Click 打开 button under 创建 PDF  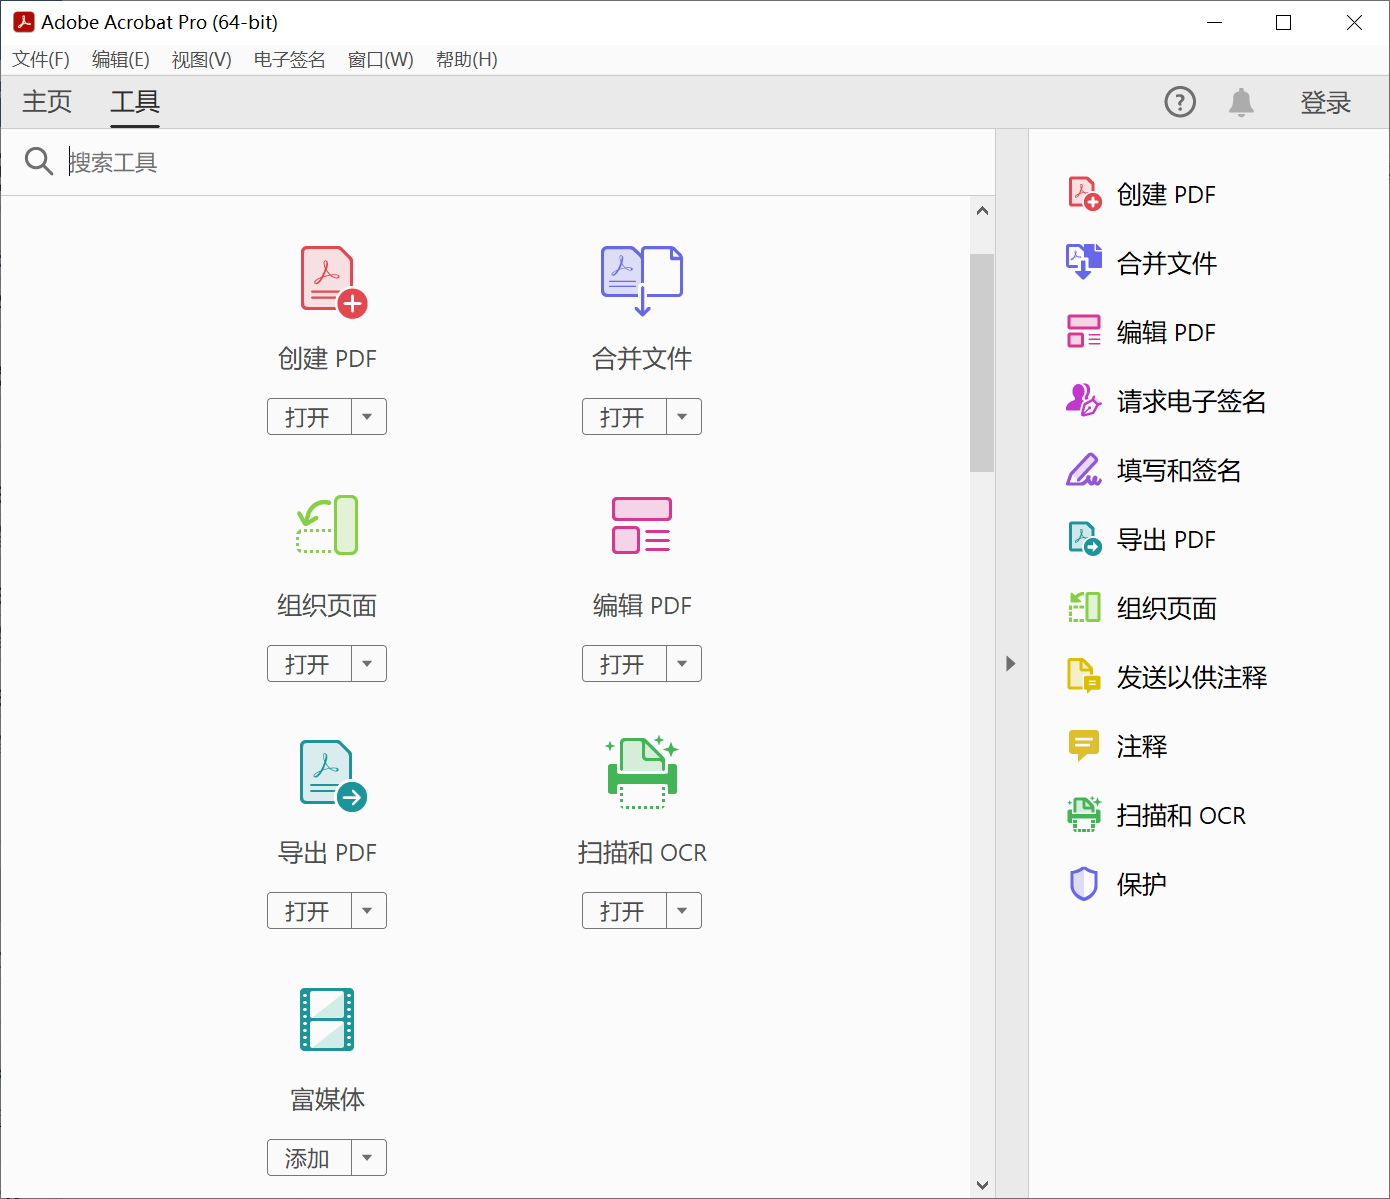[309, 417]
